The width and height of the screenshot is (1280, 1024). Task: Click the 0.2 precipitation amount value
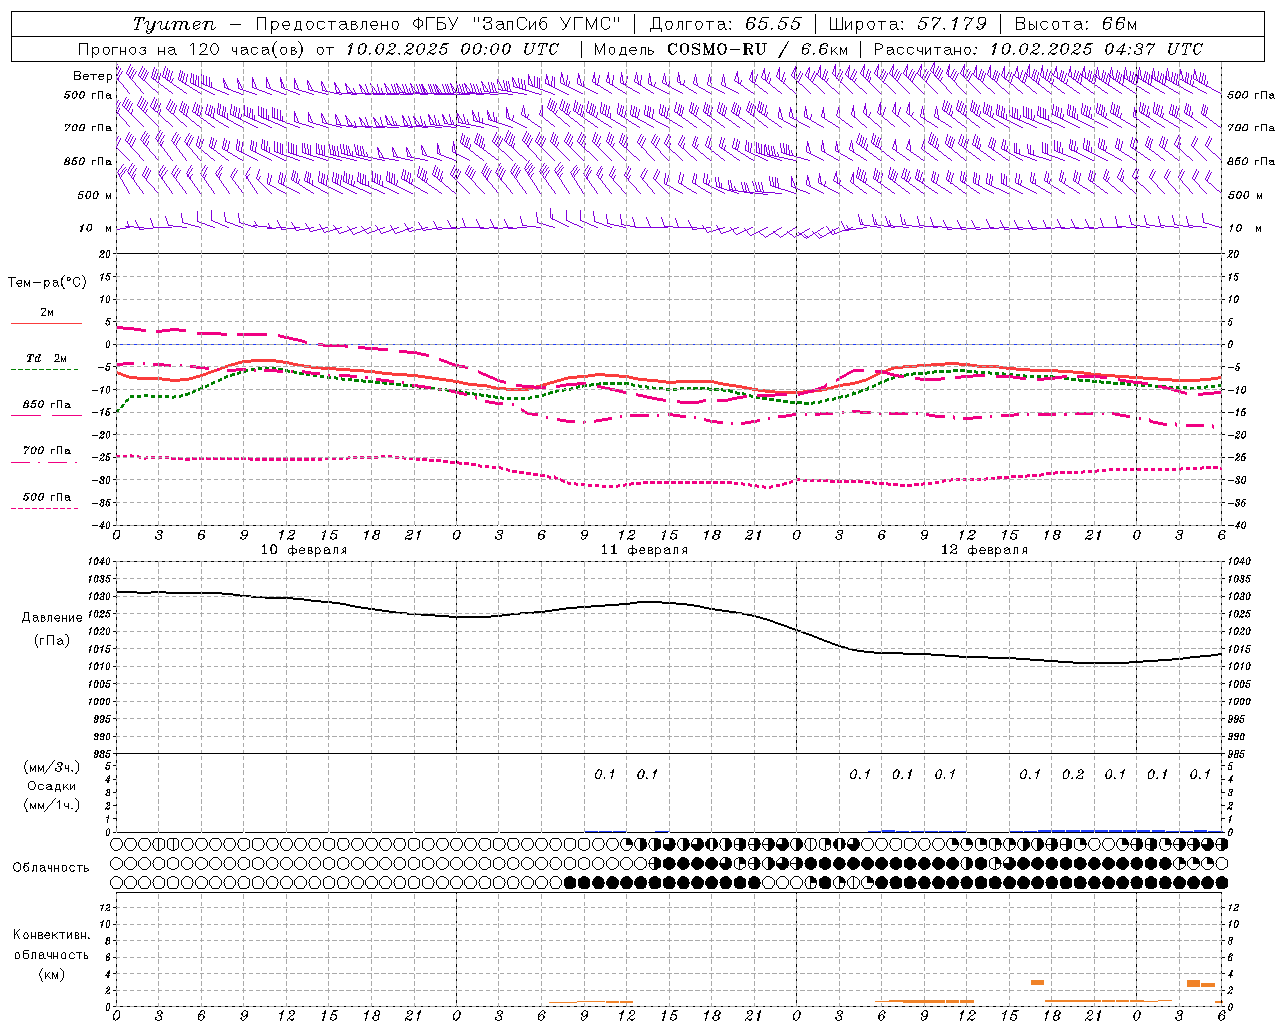click(x=1072, y=774)
